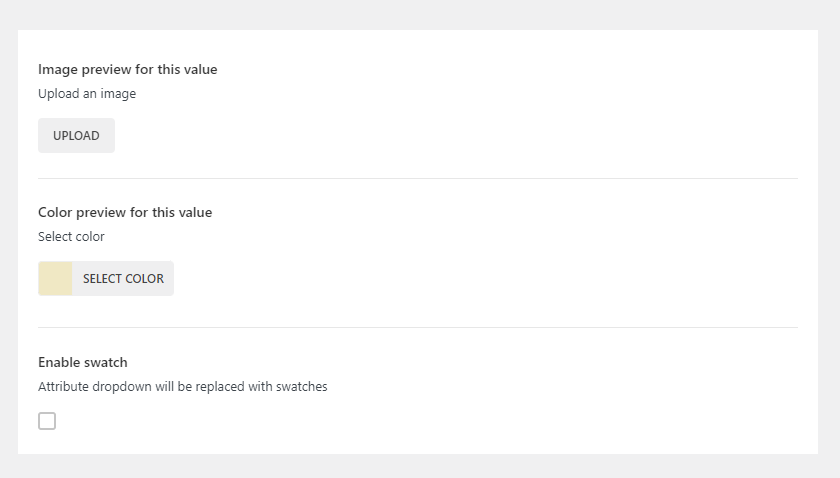
Task: Choose a color for this attribute value
Action: pyautogui.click(x=123, y=279)
